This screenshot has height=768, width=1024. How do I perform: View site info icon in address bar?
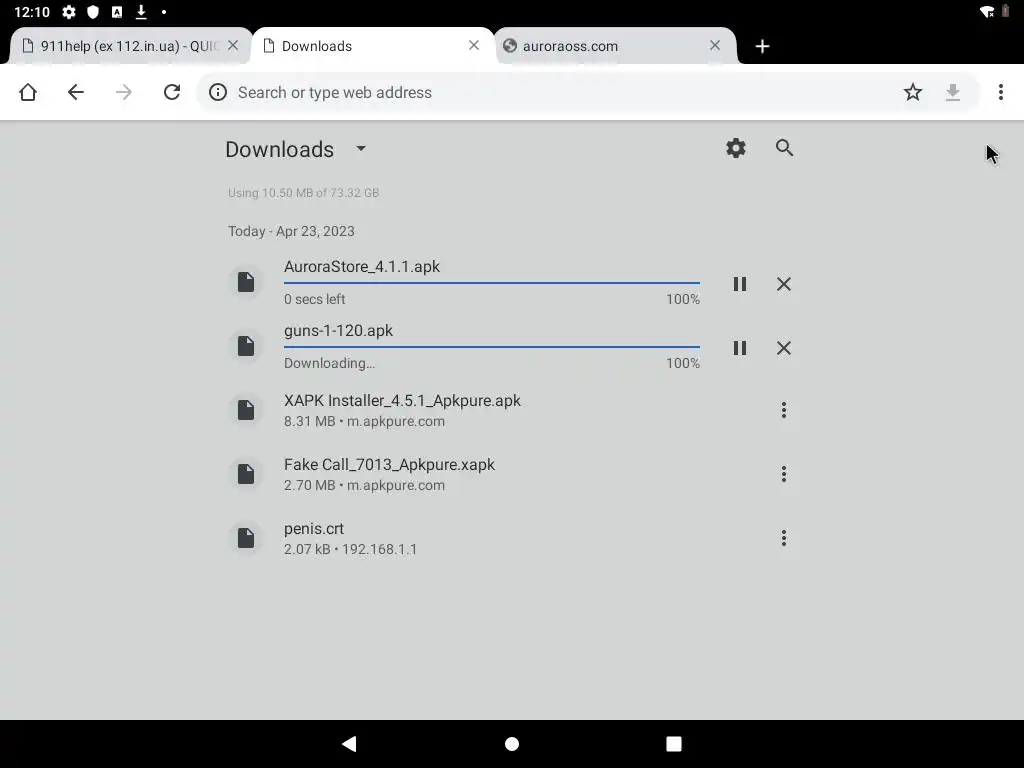(218, 92)
